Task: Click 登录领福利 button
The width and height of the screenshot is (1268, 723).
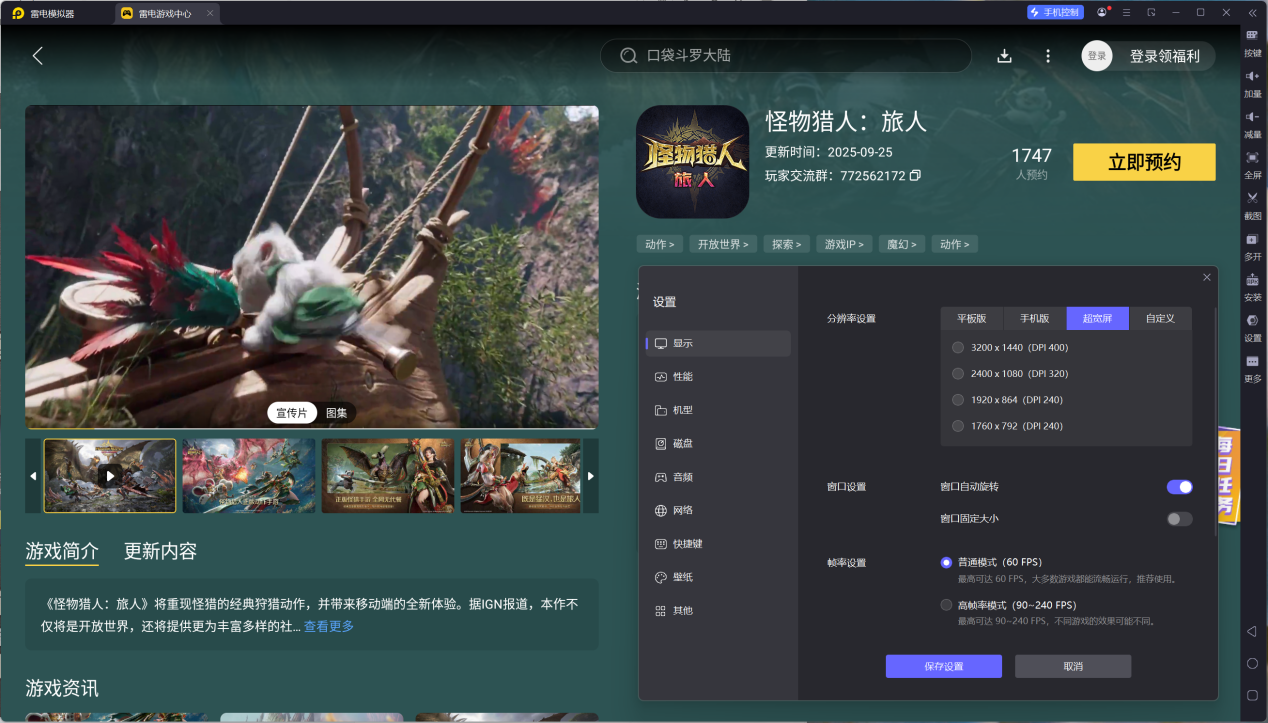Action: point(1164,56)
